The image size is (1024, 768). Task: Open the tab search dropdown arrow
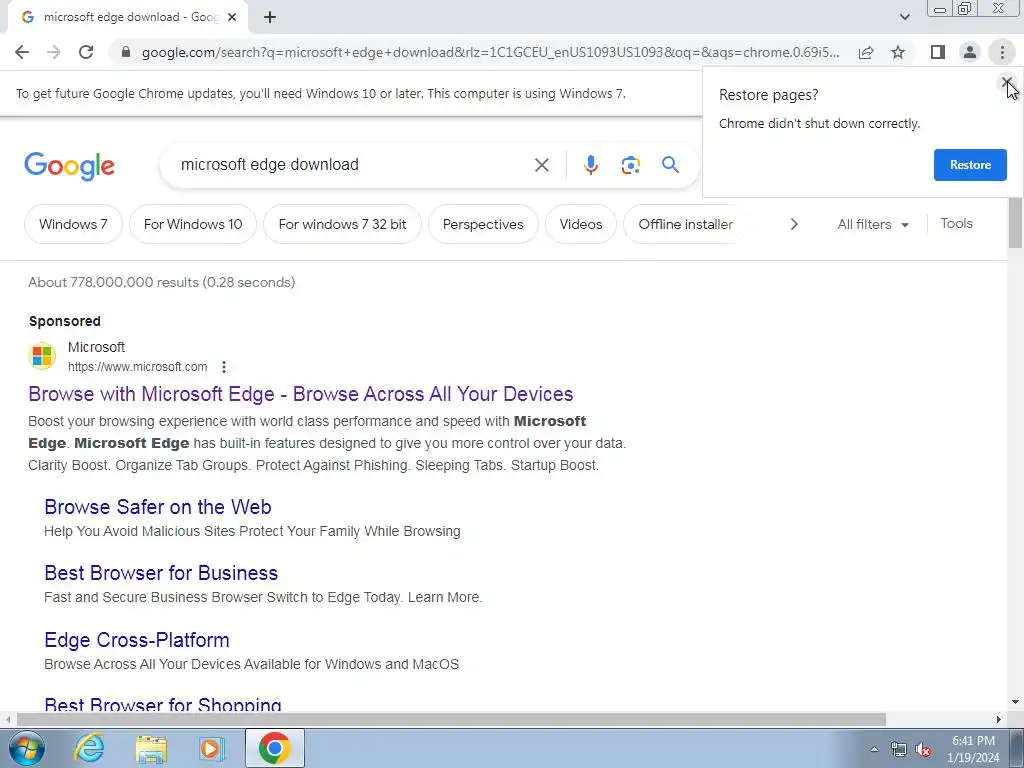coord(904,17)
